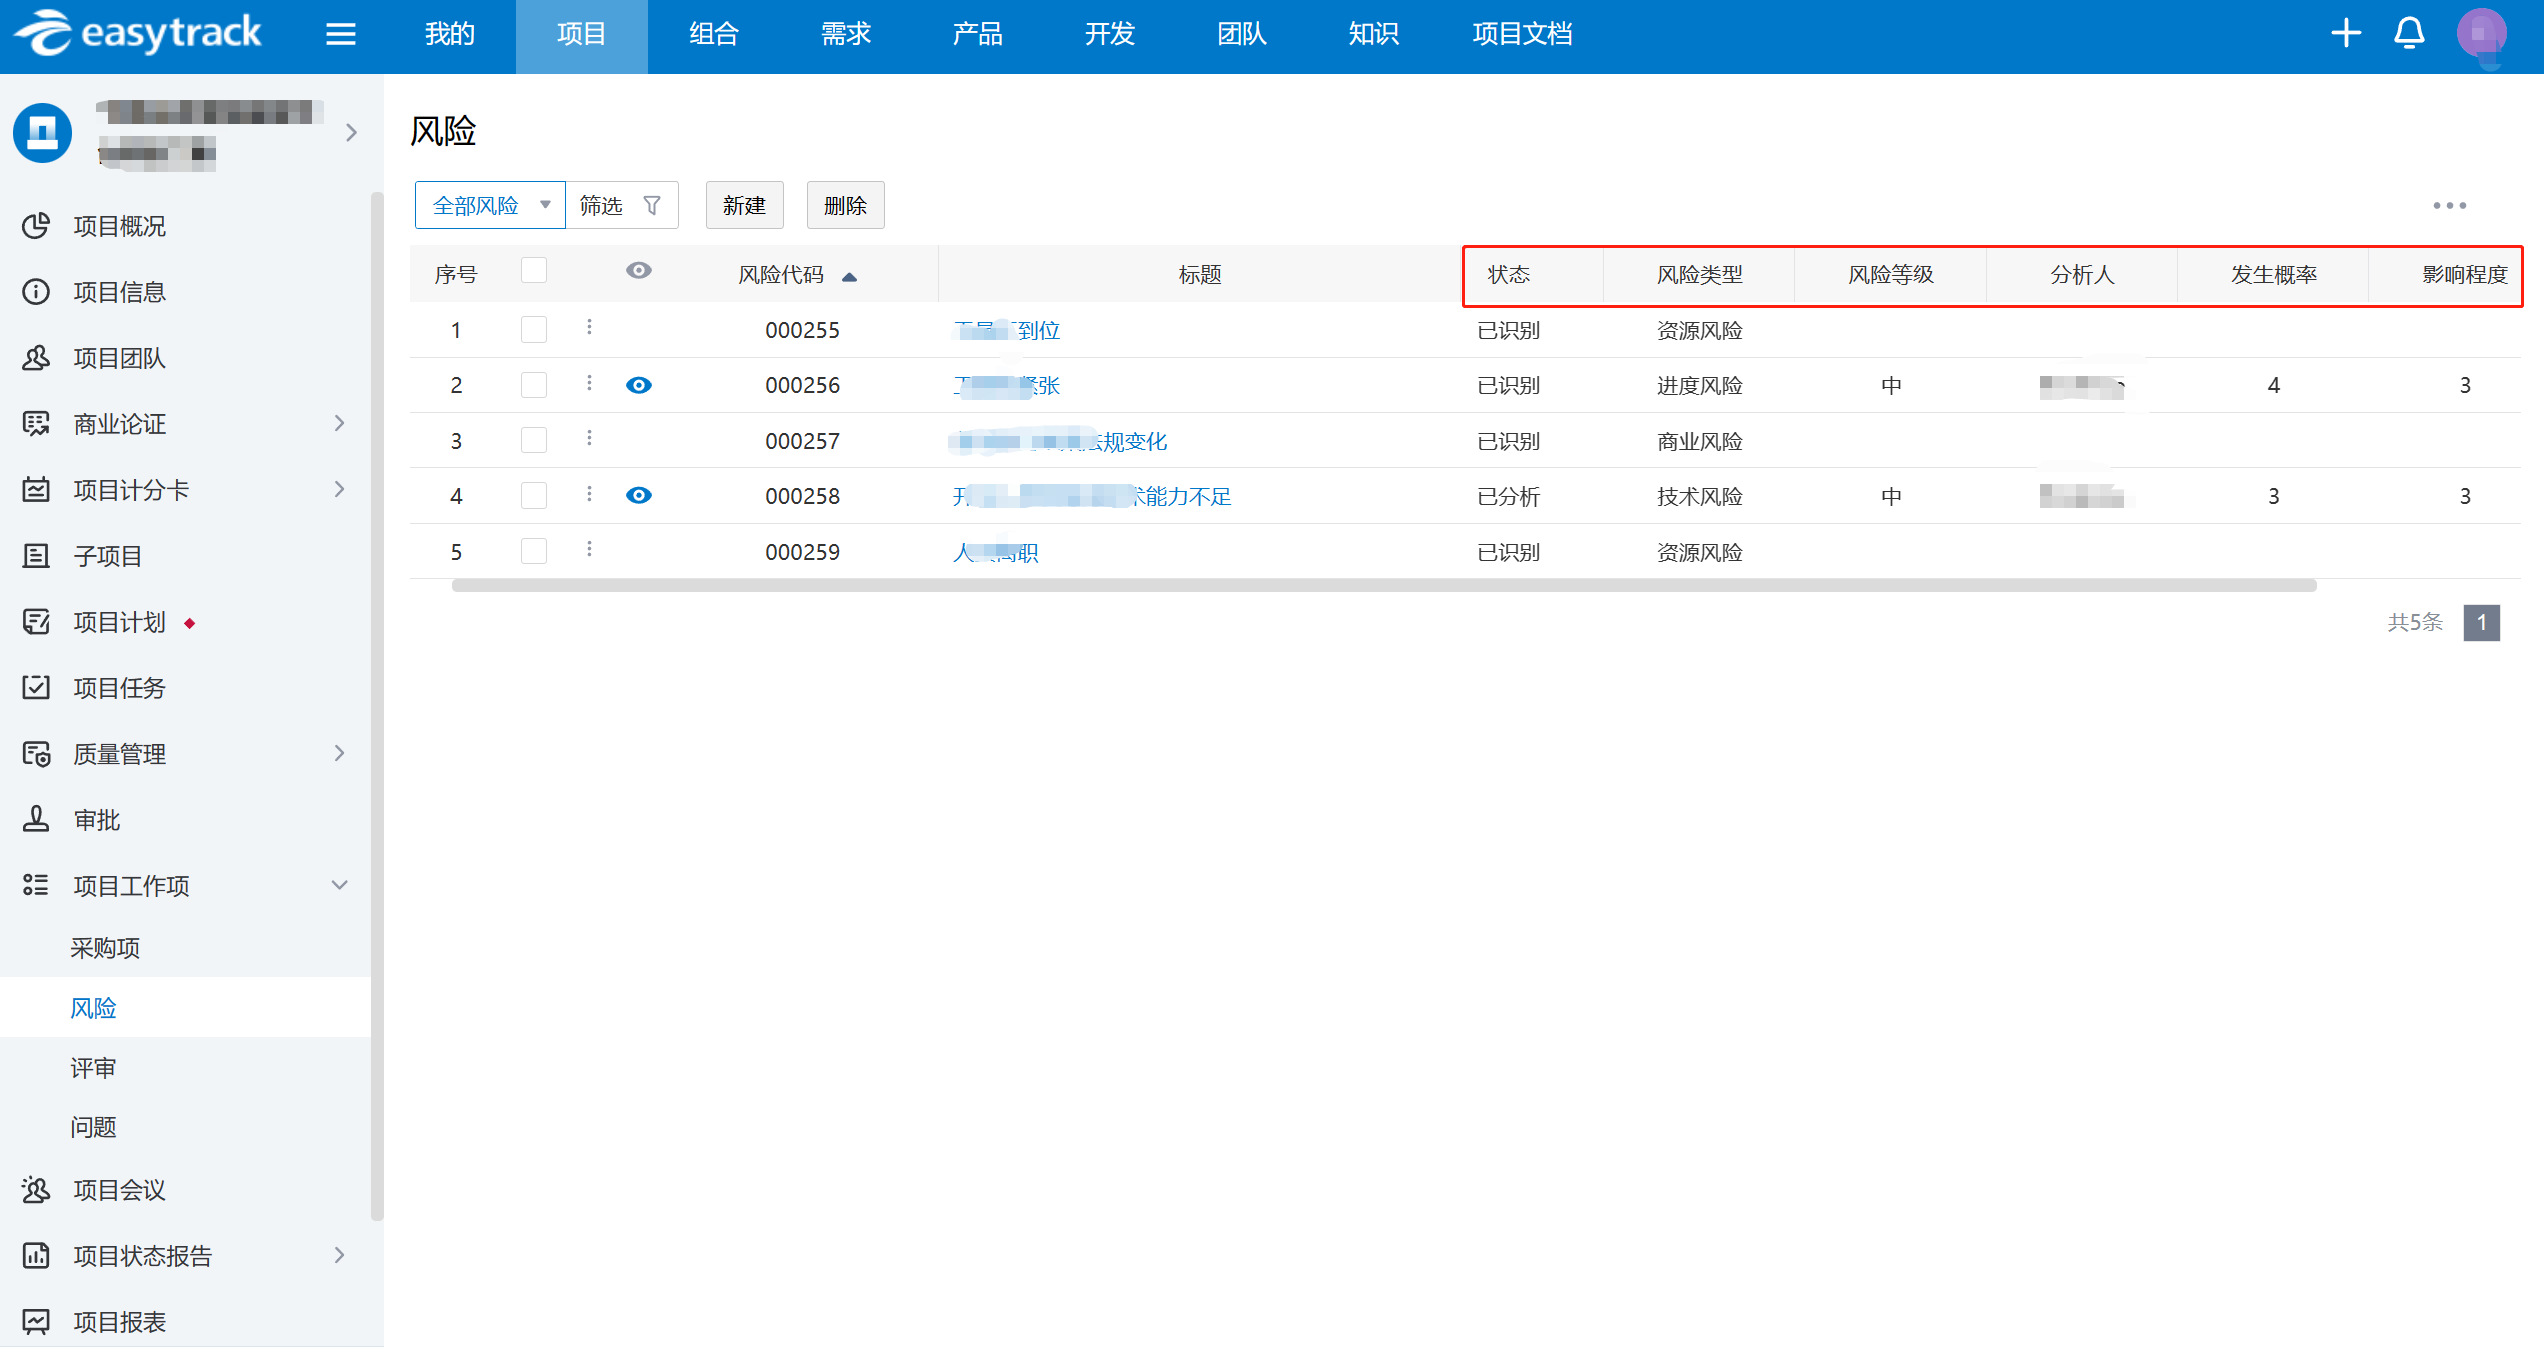
Task: Sort by 风险代码 ascending arrow
Action: (x=849, y=277)
